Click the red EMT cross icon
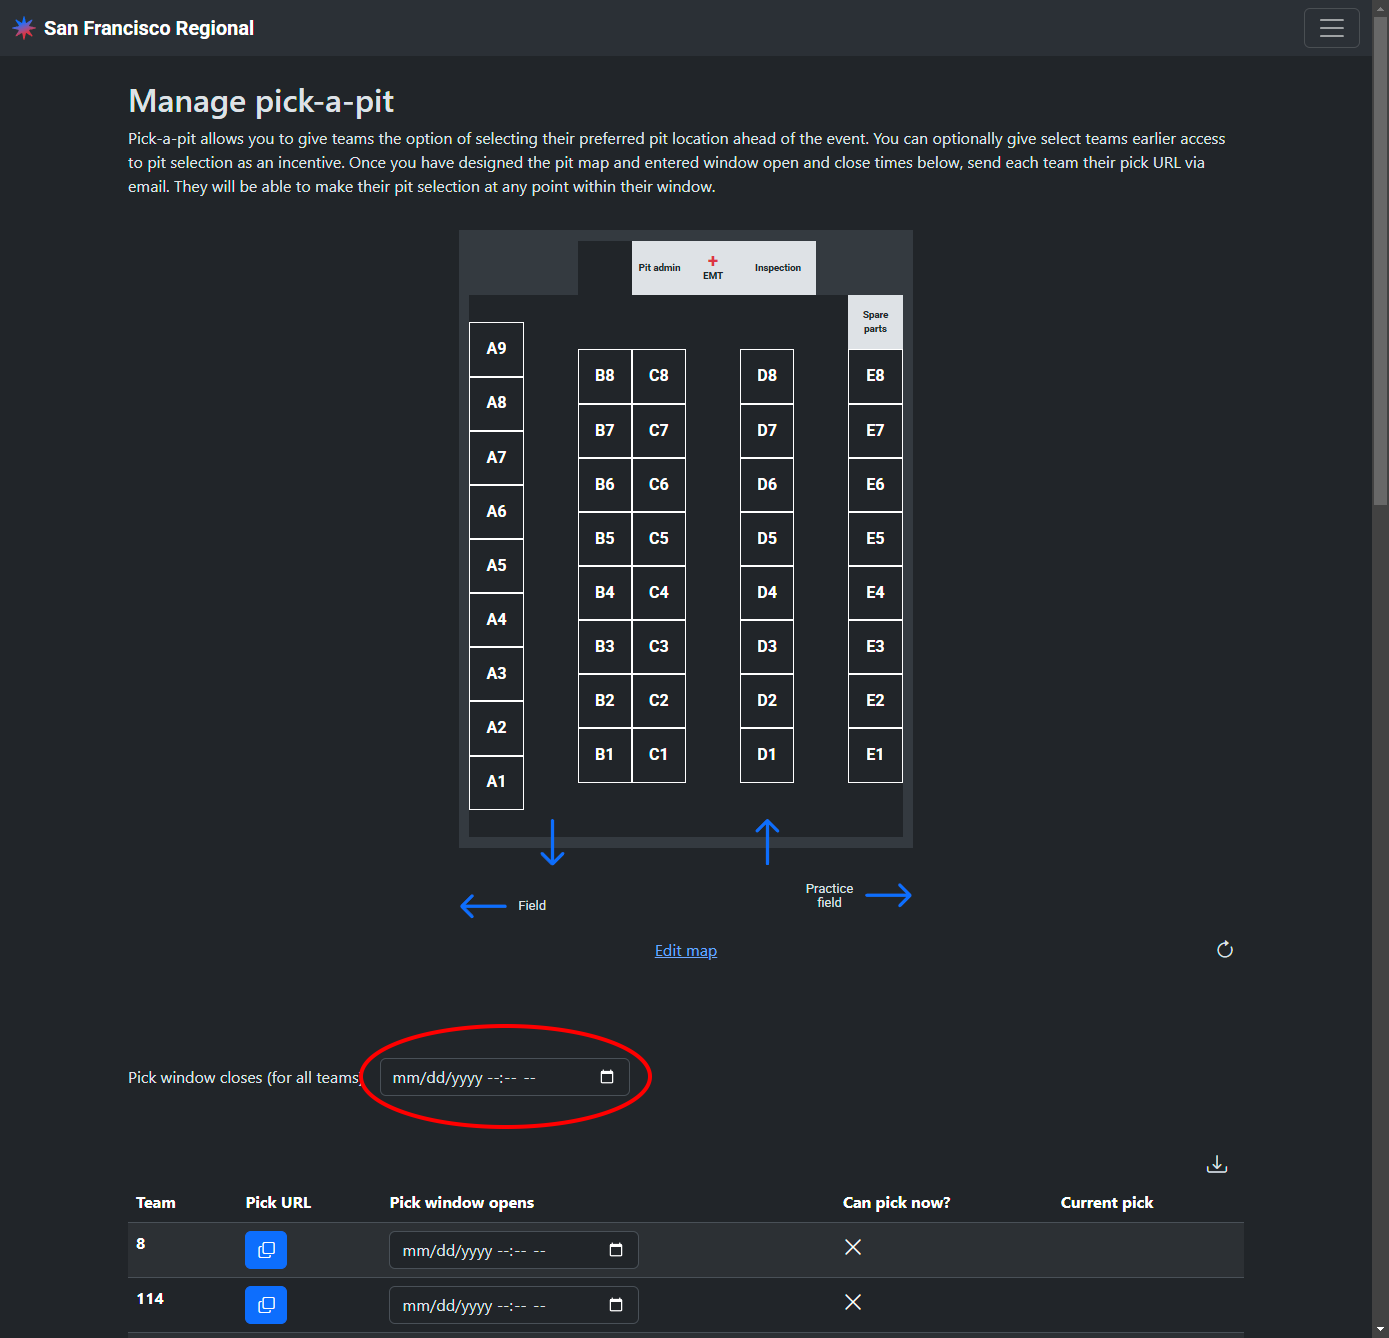This screenshot has height=1338, width=1389. (713, 261)
